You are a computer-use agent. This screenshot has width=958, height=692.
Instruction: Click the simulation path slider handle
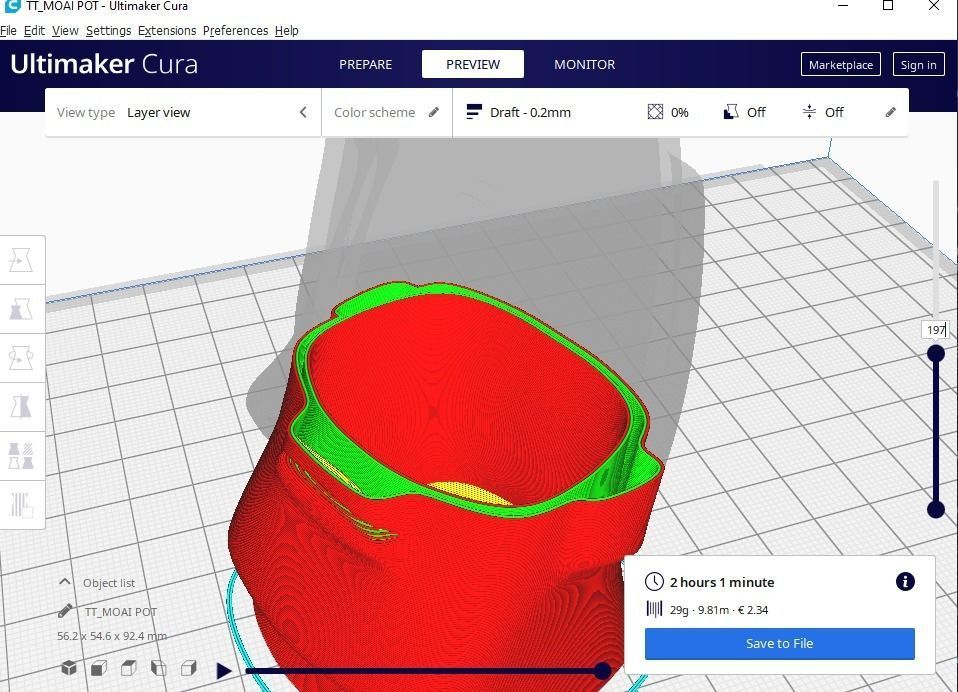(602, 671)
